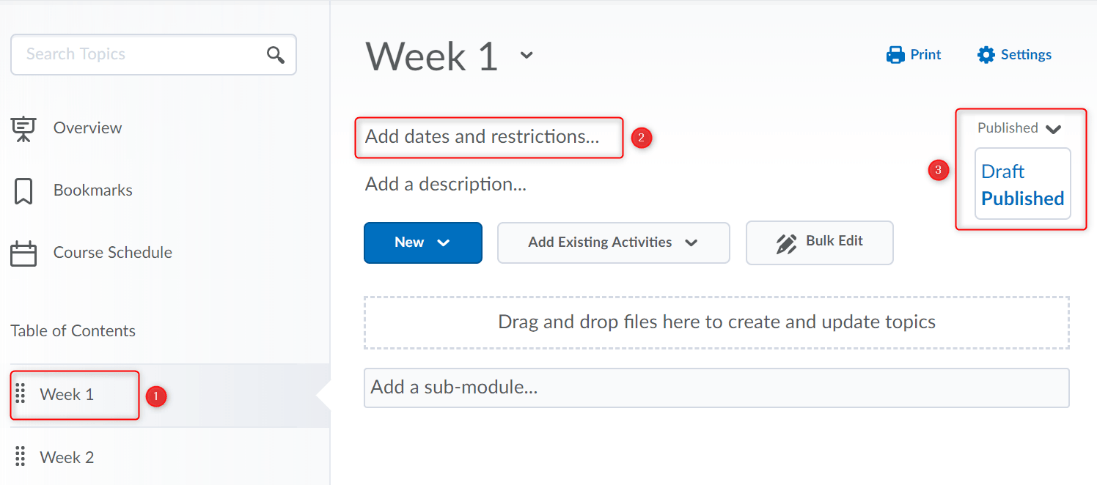Click the Bulk Edit pencil icon
Image resolution: width=1097 pixels, height=485 pixels.
pyautogui.click(x=786, y=242)
